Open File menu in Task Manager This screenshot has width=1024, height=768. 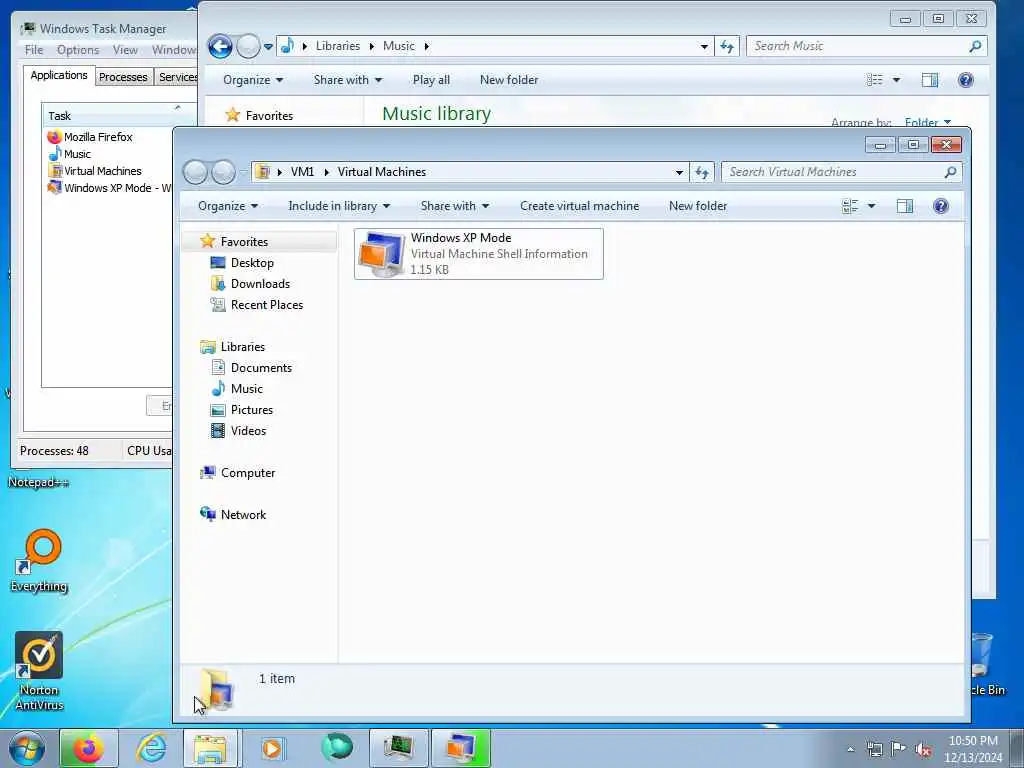pyautogui.click(x=34, y=50)
